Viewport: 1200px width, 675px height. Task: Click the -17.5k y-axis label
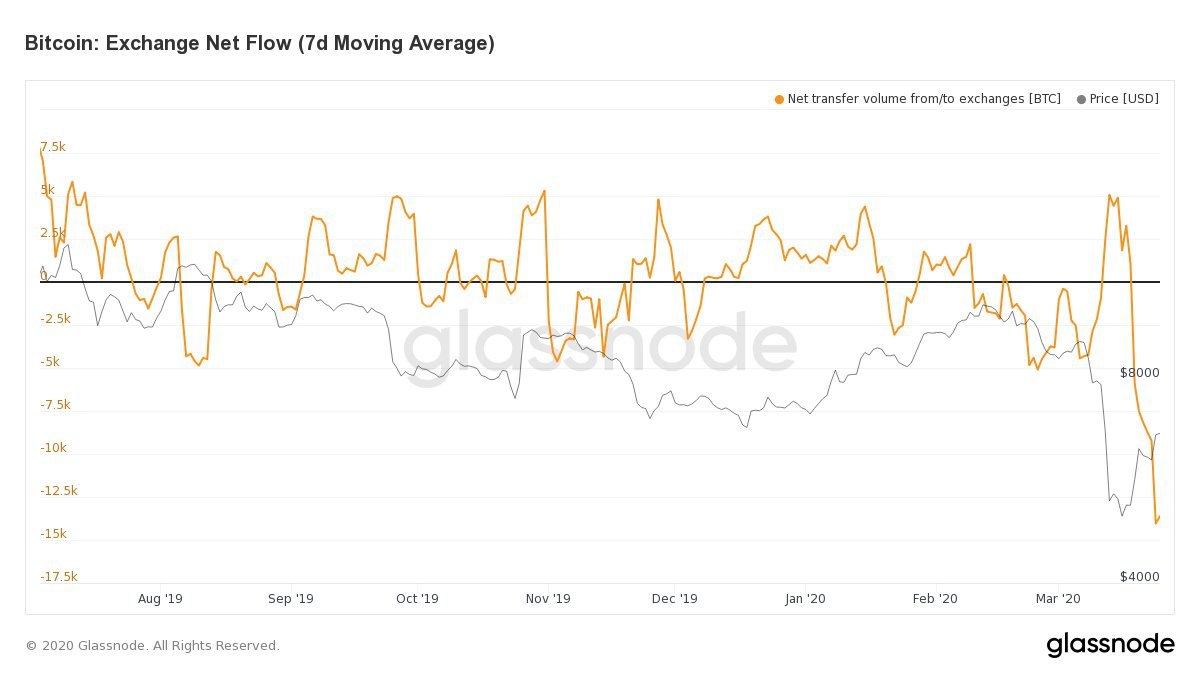(58, 577)
